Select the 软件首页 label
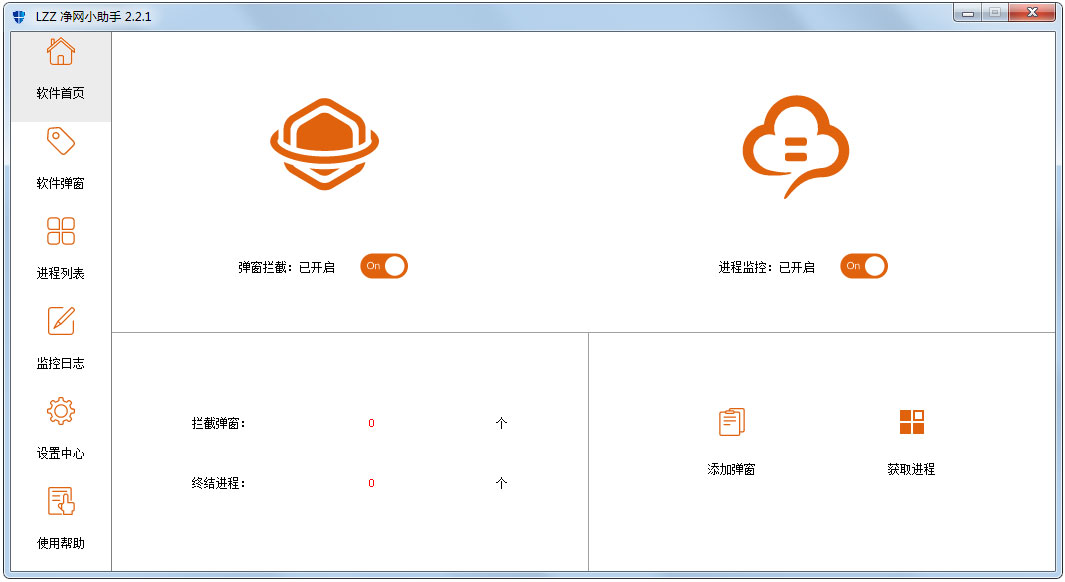 [60, 93]
